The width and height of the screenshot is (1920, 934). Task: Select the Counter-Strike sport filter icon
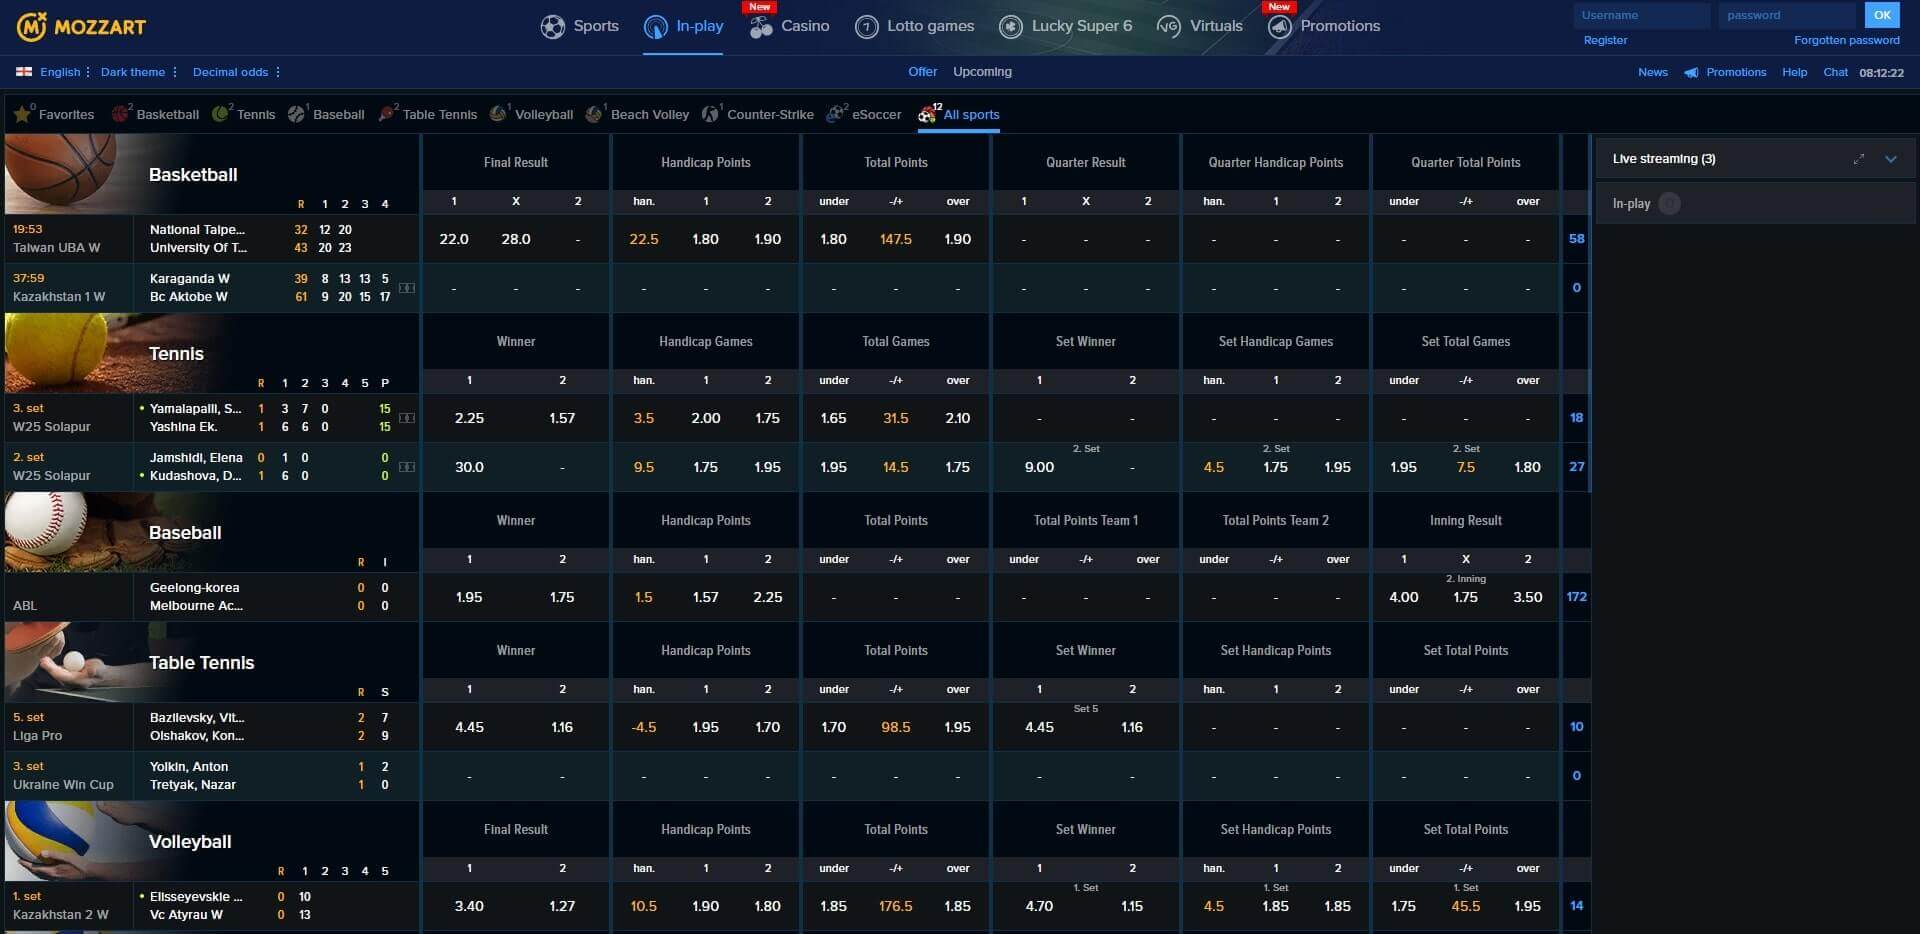(711, 113)
